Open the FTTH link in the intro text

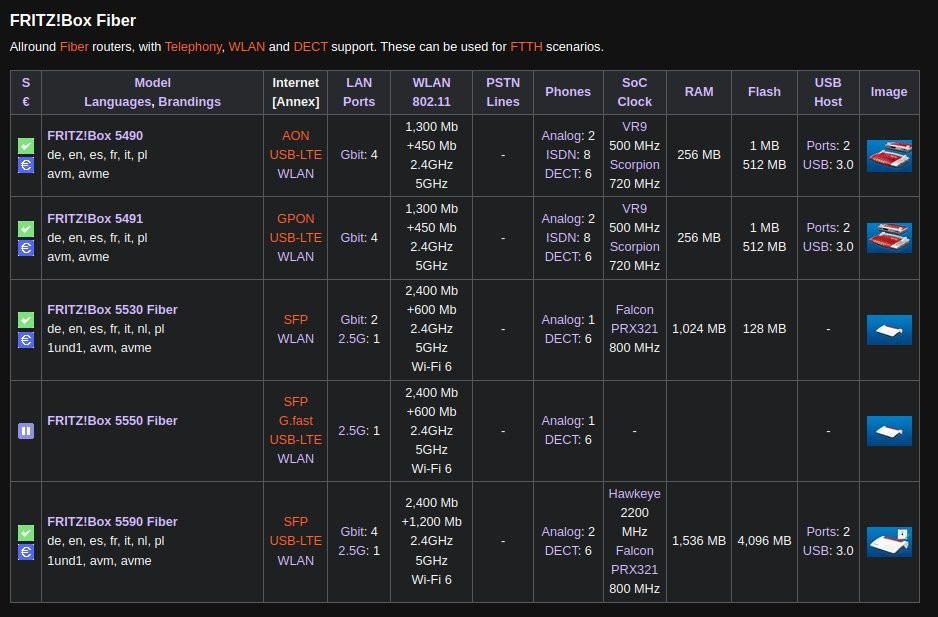tap(527, 47)
